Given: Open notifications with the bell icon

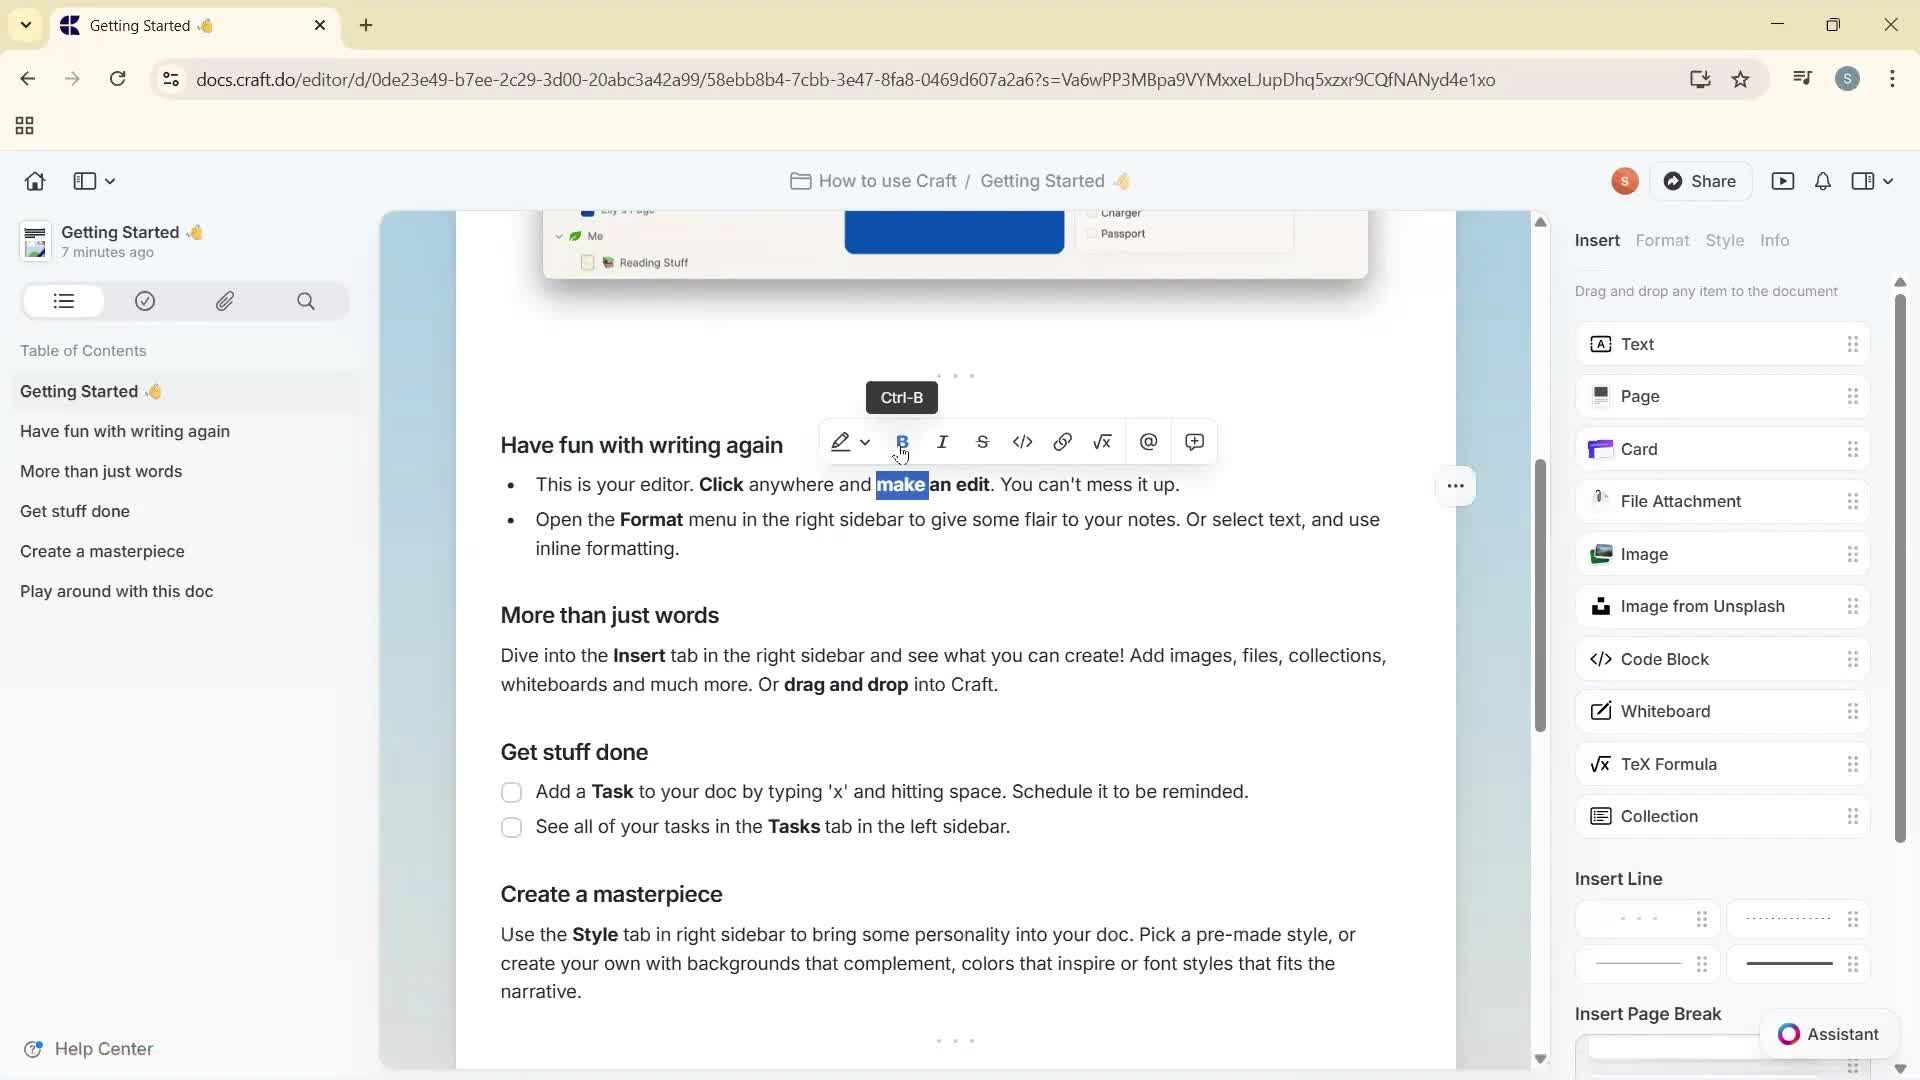Looking at the screenshot, I should click(1822, 181).
